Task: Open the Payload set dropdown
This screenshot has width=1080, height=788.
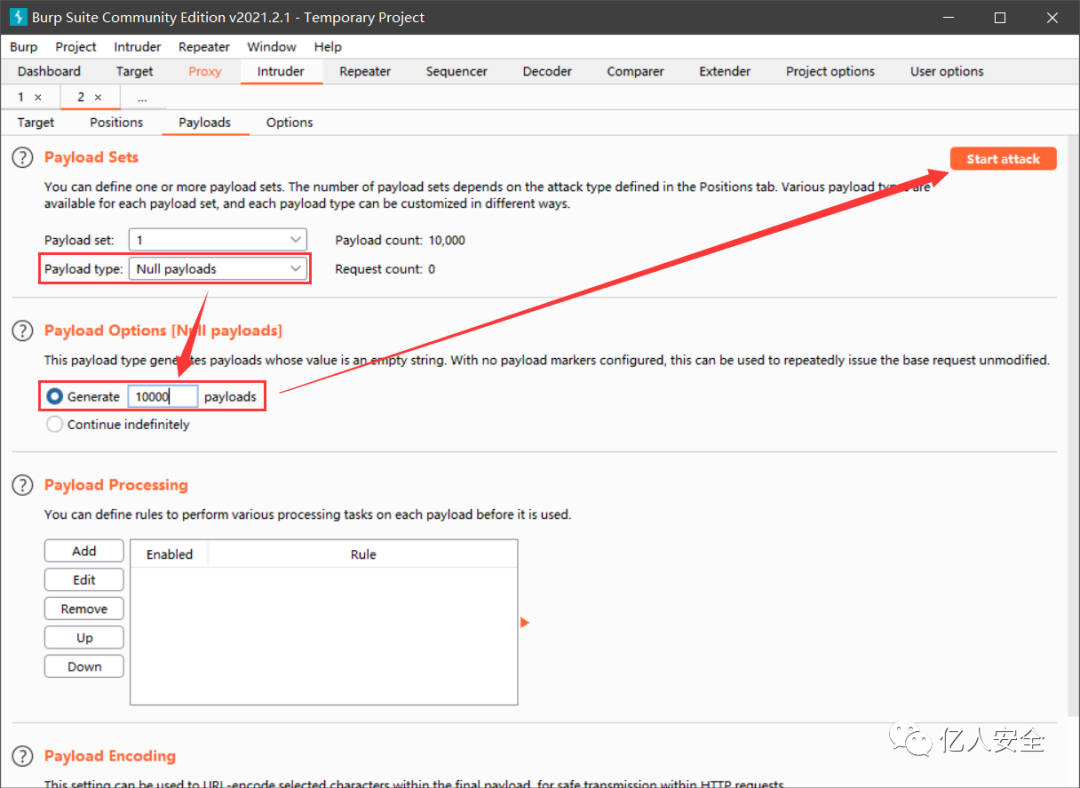Action: pyautogui.click(x=218, y=240)
